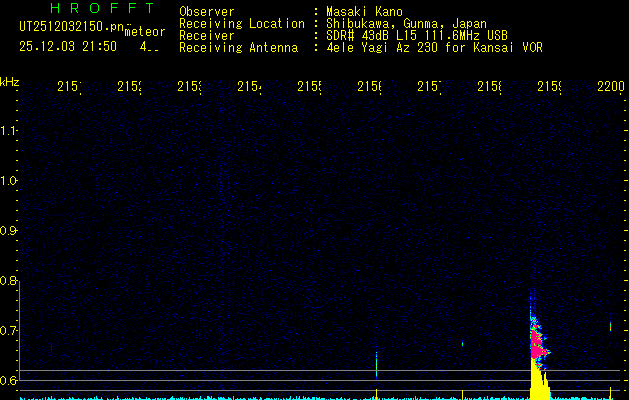Click the small cyan echo mid-spectrogram

tap(376, 359)
